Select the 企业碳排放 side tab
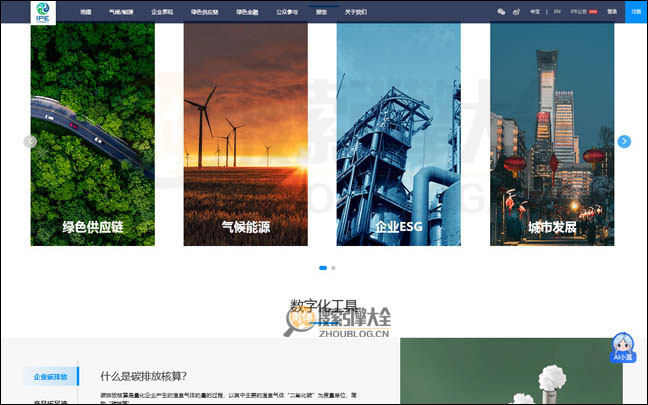This screenshot has width=648, height=405. coord(51,376)
